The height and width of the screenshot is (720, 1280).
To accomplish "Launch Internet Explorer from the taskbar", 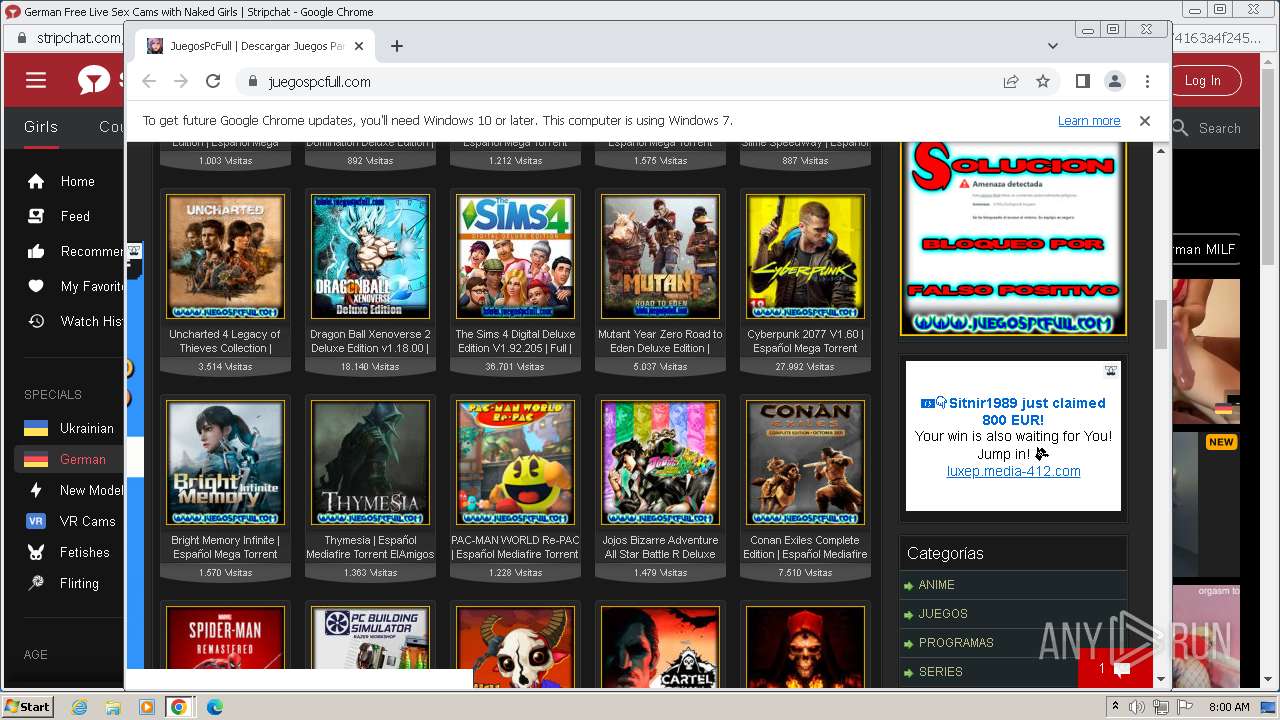I will click(80, 707).
